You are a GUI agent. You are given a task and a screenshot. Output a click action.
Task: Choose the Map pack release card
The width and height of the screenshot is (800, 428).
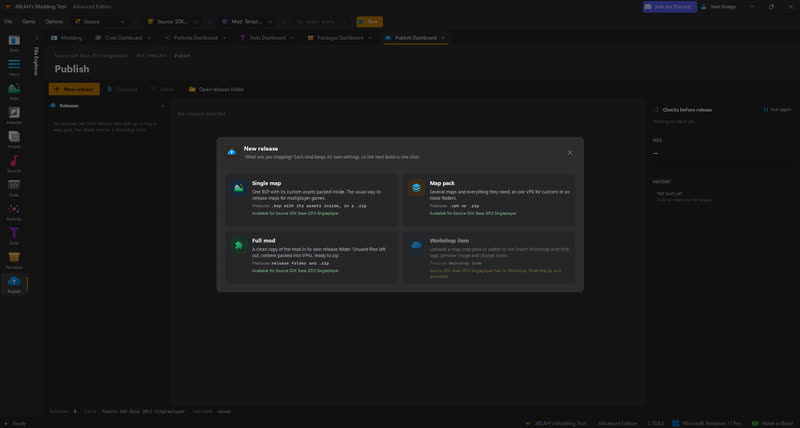coord(489,199)
